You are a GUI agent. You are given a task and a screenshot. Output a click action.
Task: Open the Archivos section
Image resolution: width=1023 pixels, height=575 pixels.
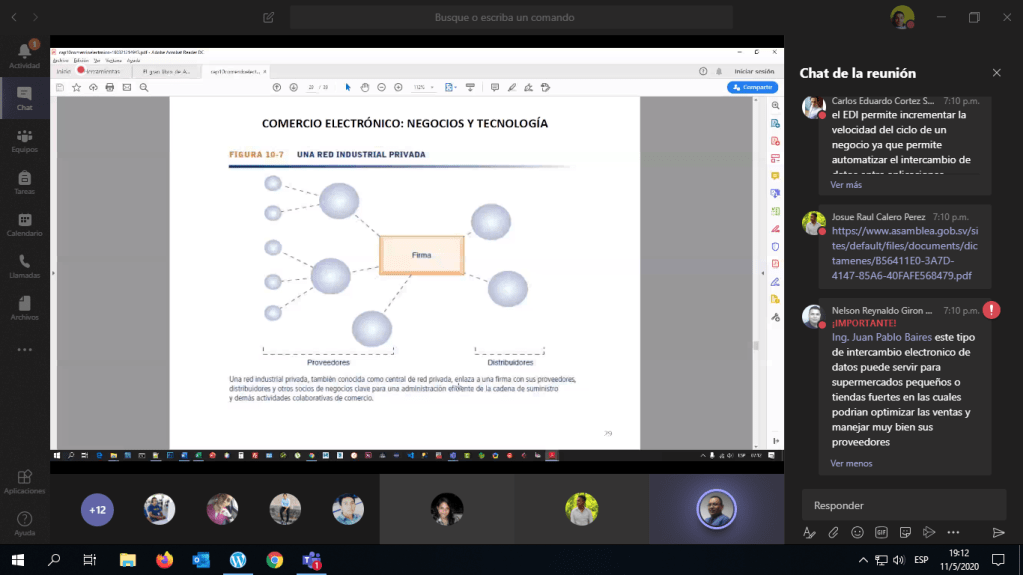coord(24,308)
